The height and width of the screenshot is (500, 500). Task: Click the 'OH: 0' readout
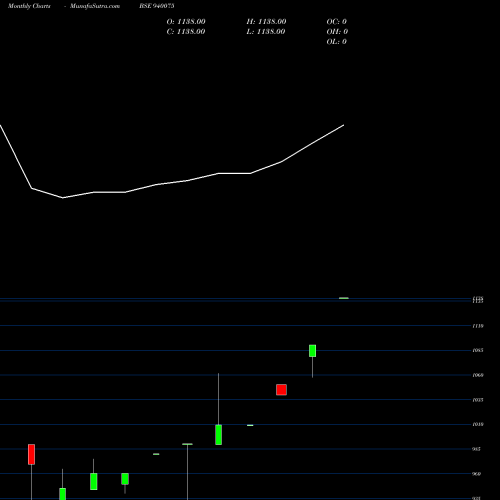click(x=337, y=32)
